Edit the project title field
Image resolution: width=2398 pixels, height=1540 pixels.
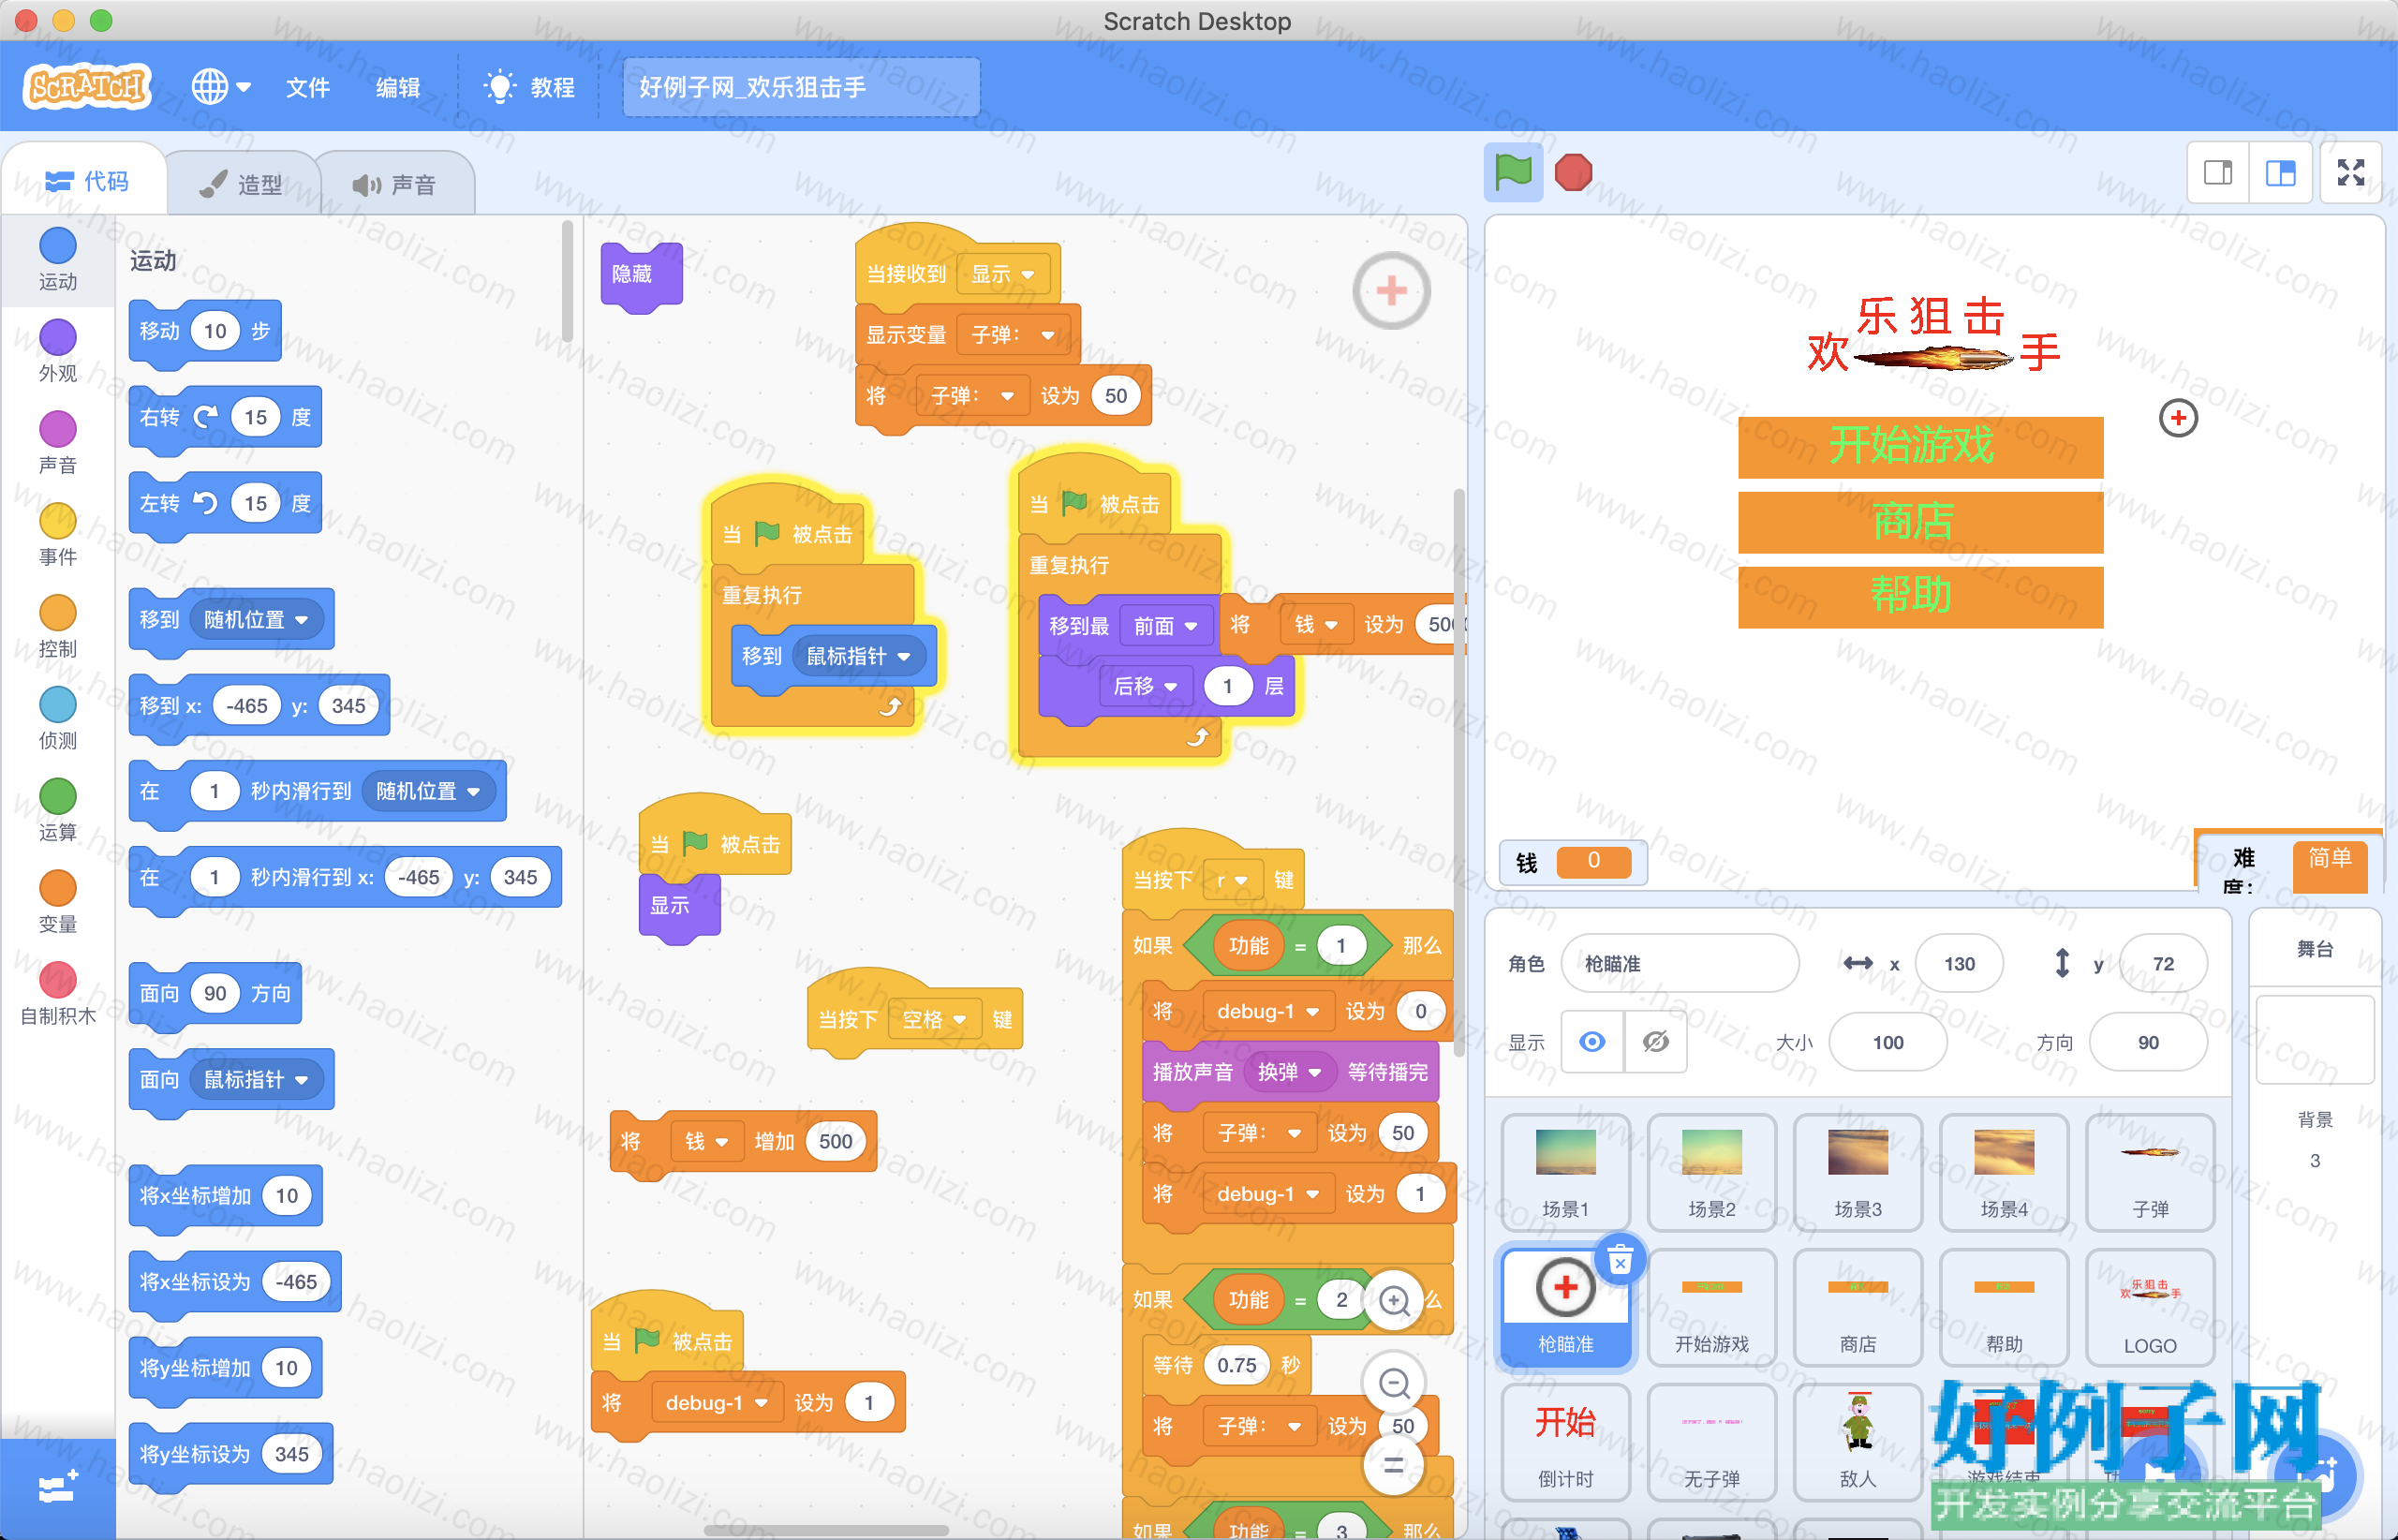pyautogui.click(x=800, y=87)
